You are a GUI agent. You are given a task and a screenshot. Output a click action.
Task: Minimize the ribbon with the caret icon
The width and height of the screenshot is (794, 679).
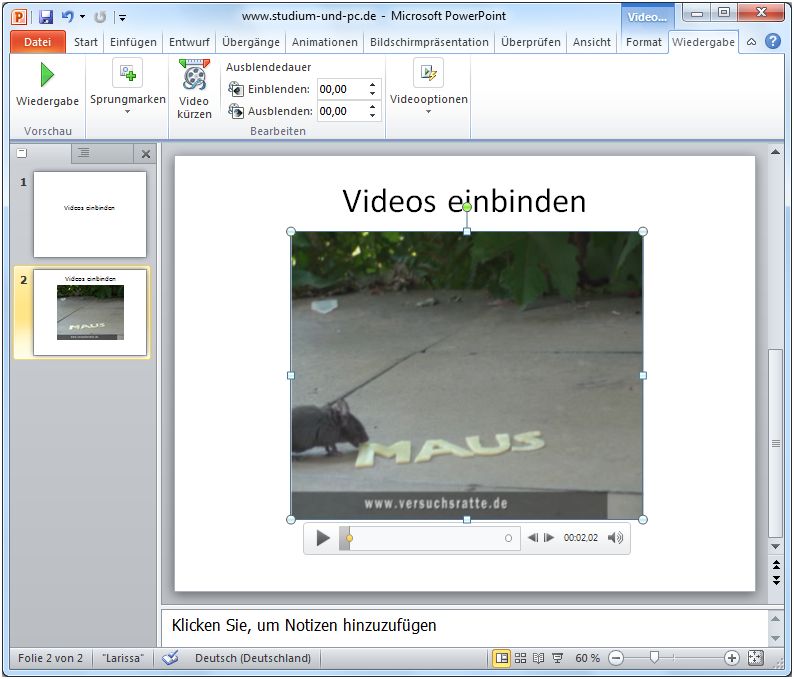pyautogui.click(x=751, y=42)
